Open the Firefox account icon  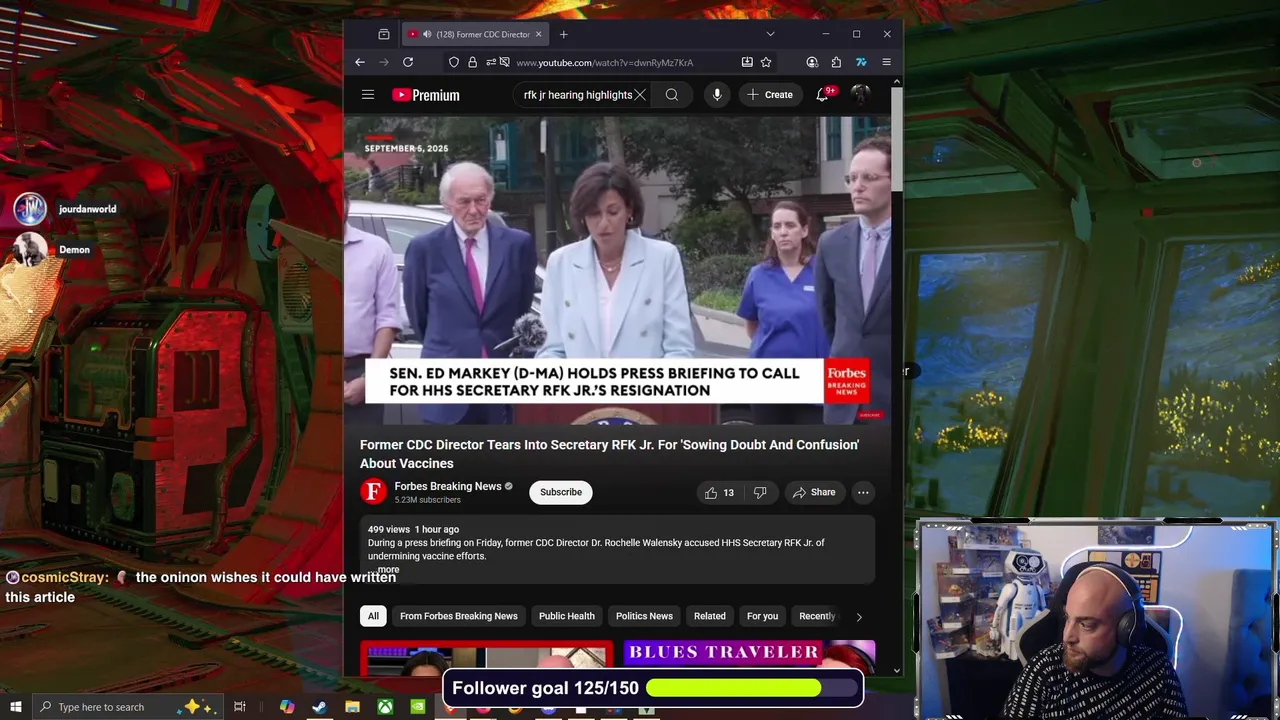pyautogui.click(x=811, y=62)
